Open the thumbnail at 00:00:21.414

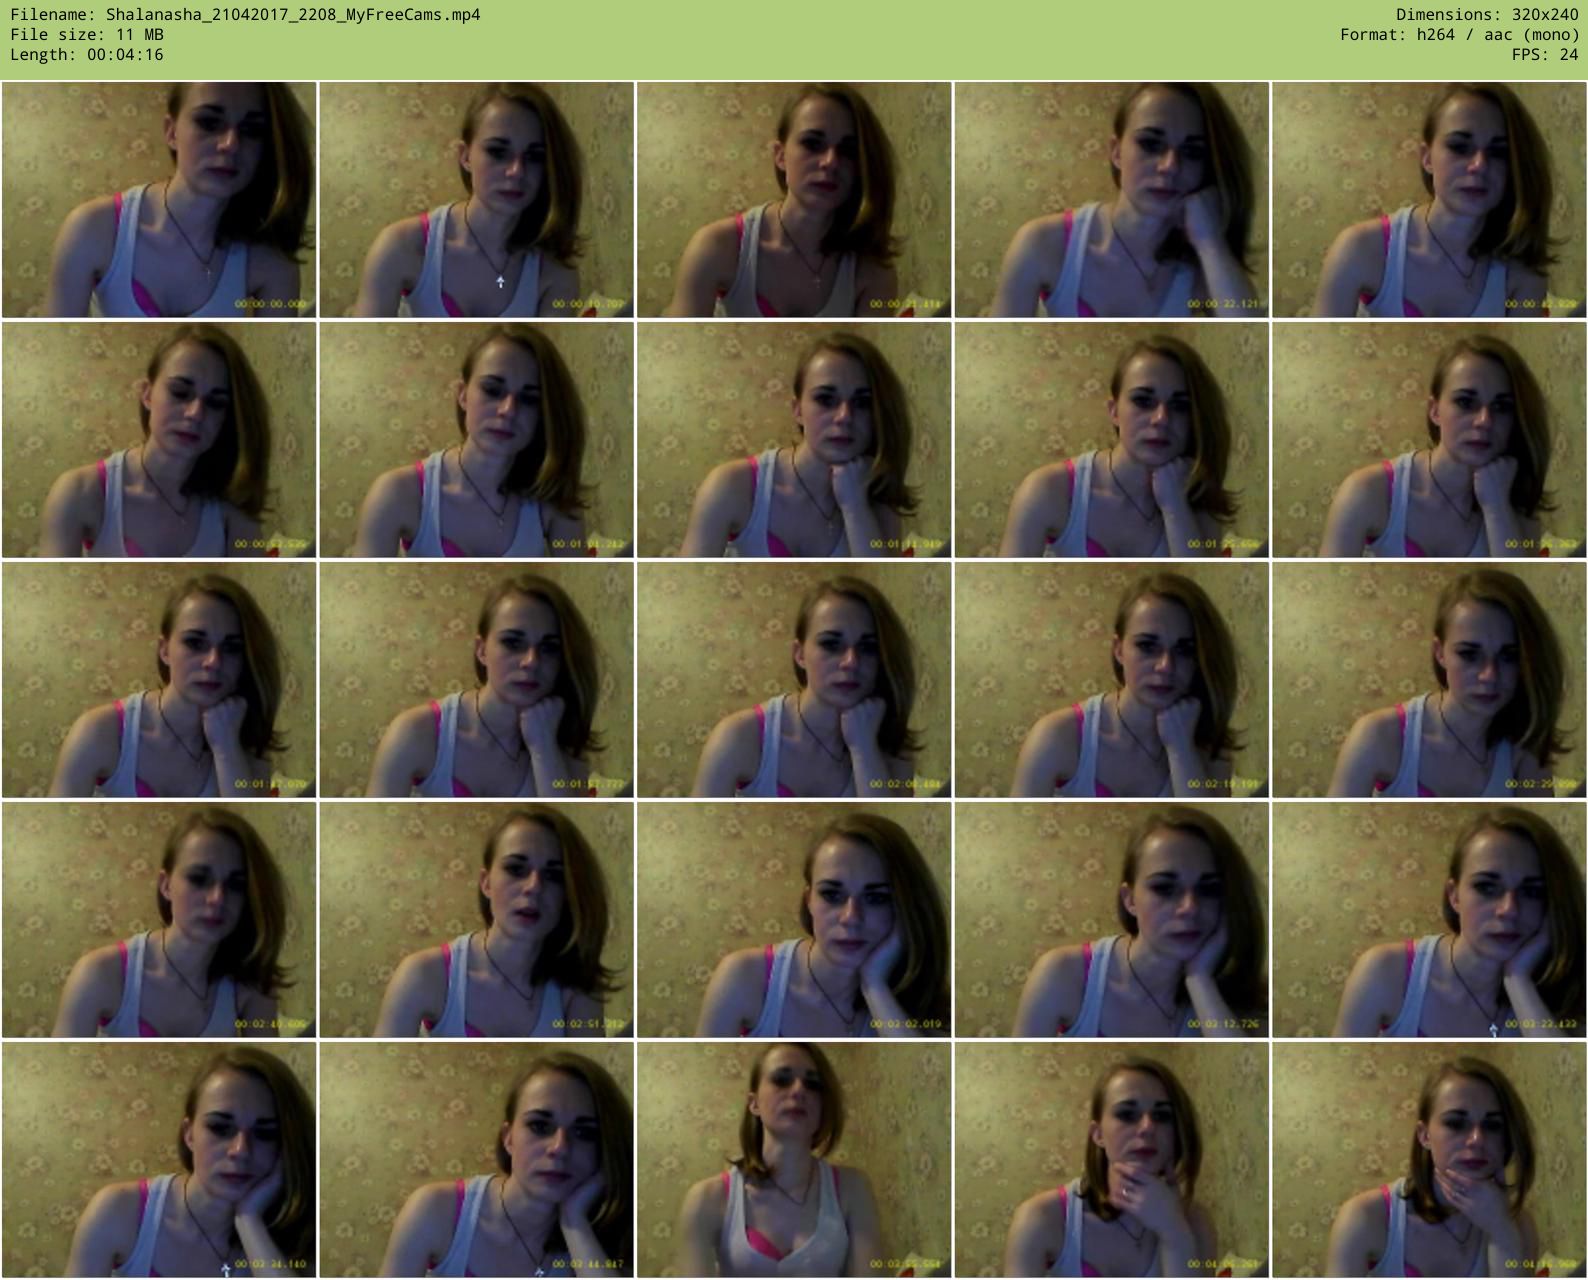(x=794, y=200)
